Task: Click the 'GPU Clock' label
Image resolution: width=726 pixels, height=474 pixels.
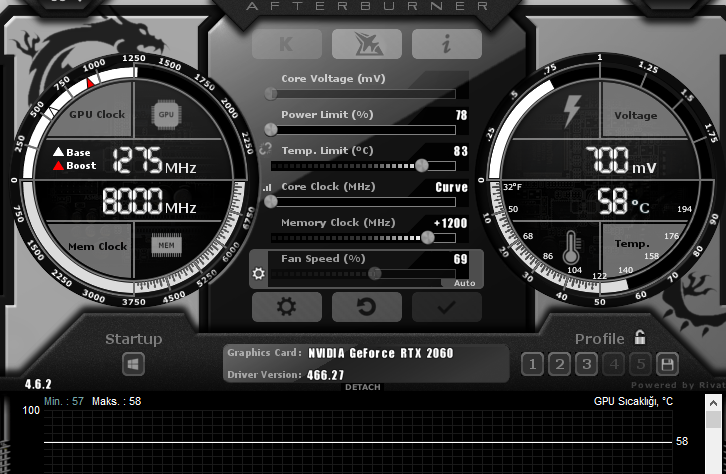Action: (97, 114)
